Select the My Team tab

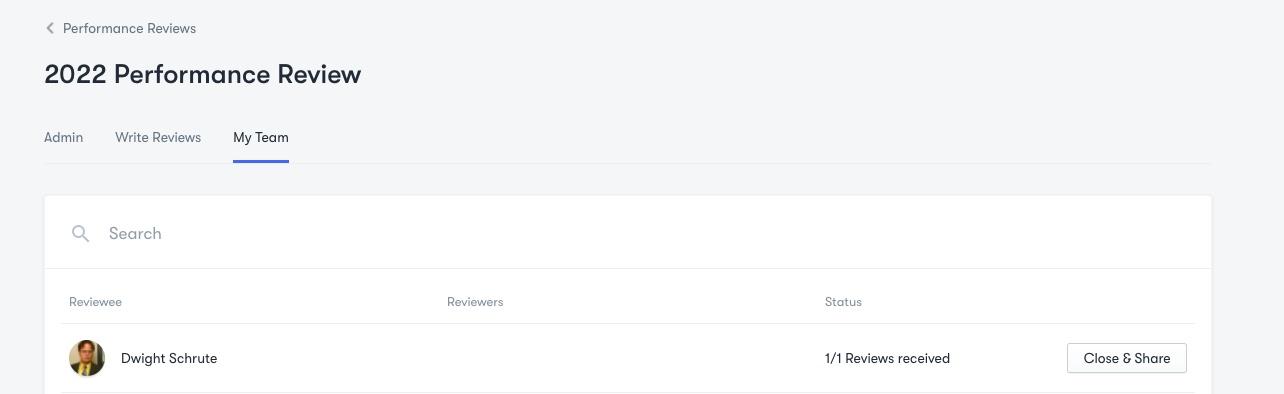click(261, 137)
